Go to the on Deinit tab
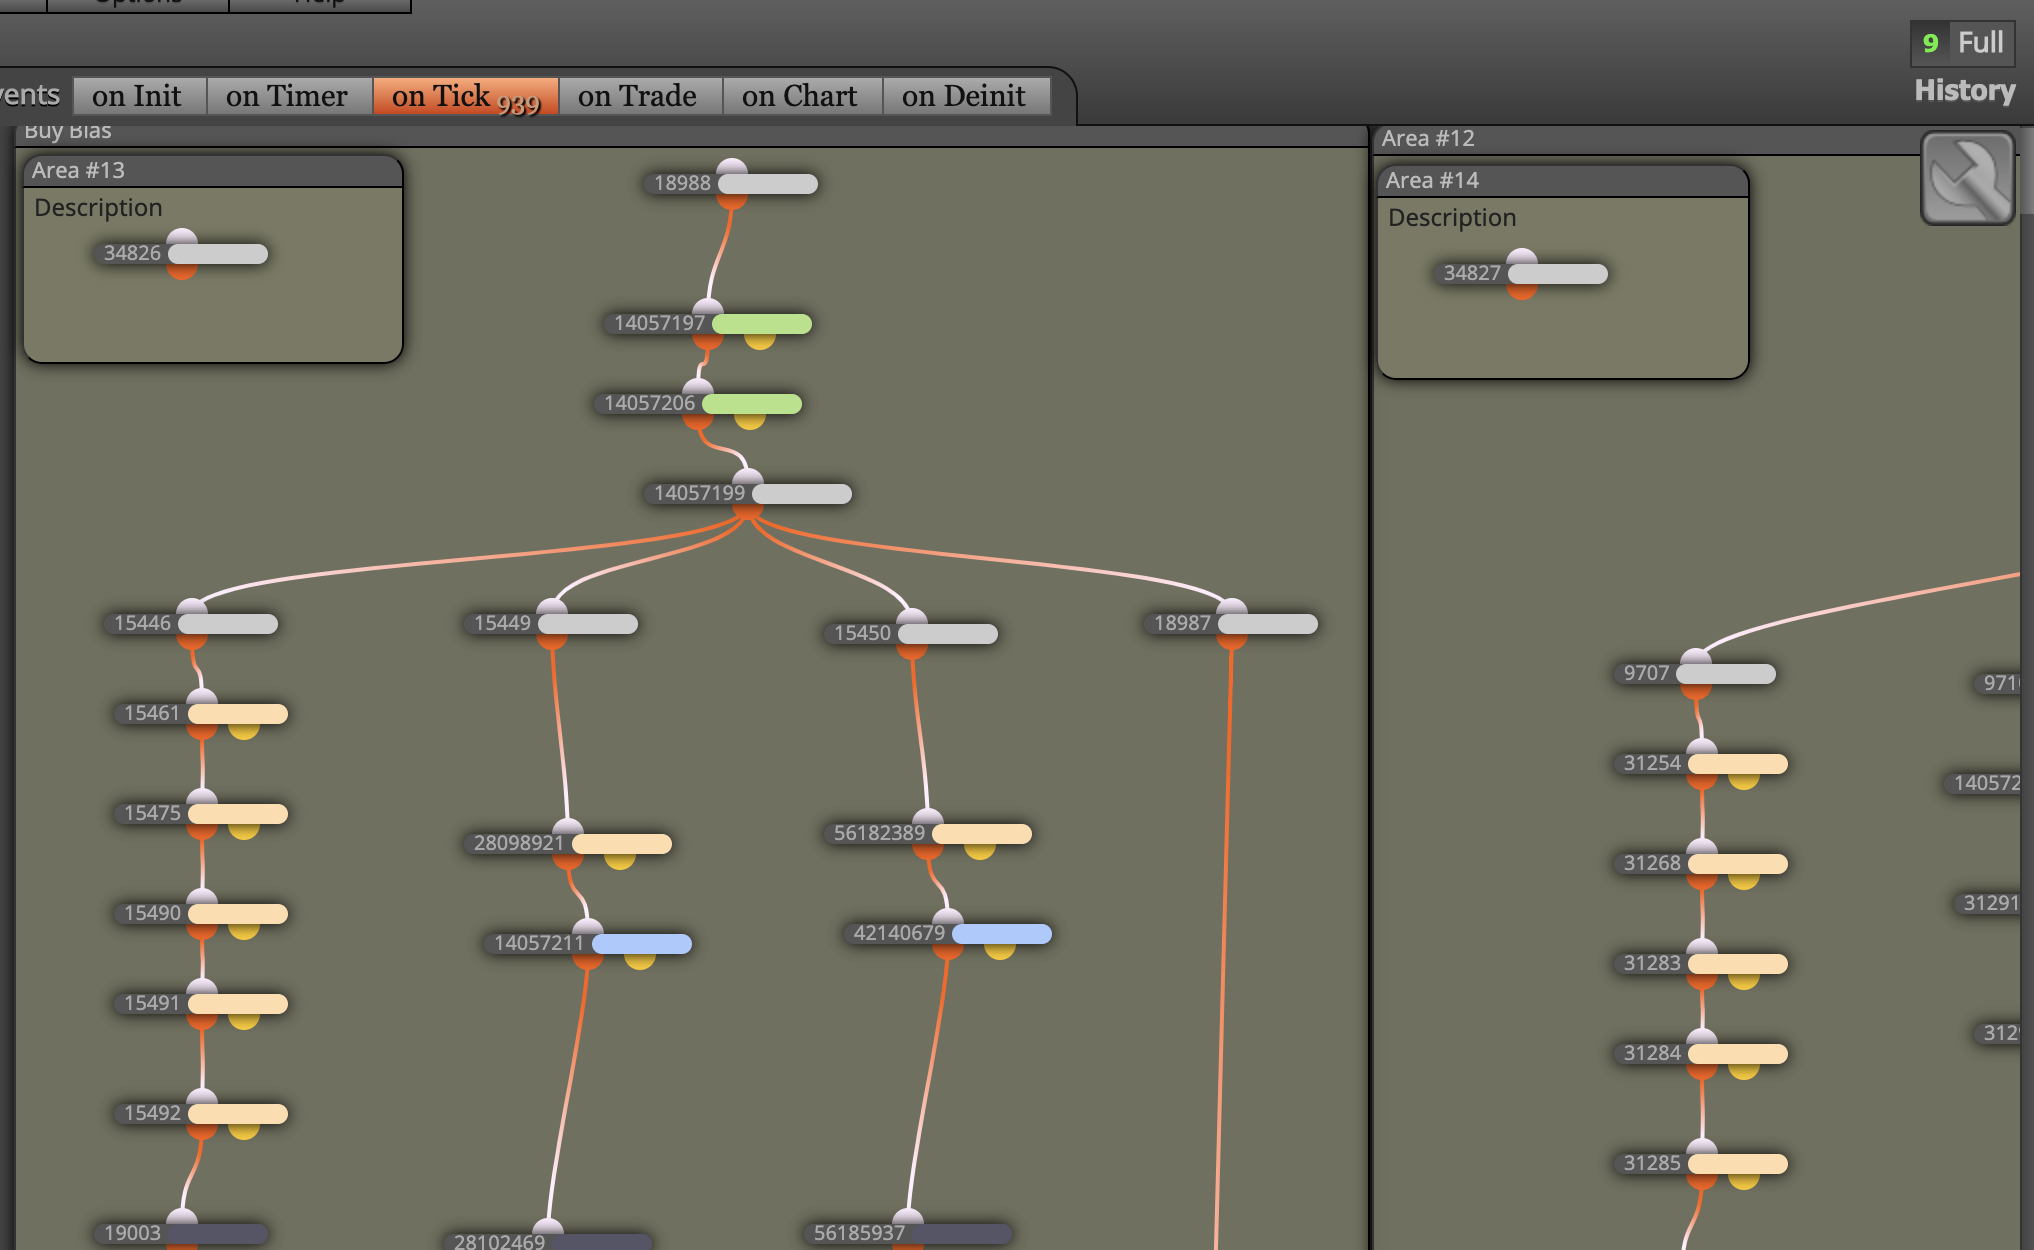 pyautogui.click(x=966, y=96)
